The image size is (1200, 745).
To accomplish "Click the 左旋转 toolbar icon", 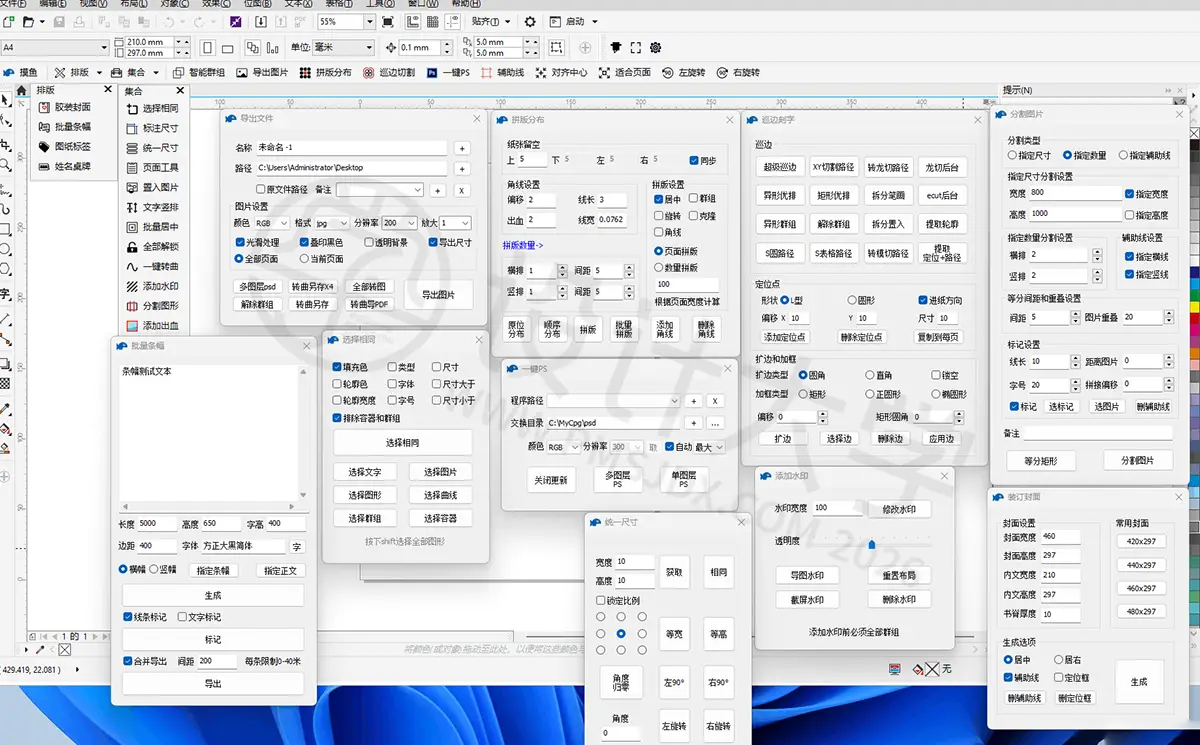I will click(669, 73).
